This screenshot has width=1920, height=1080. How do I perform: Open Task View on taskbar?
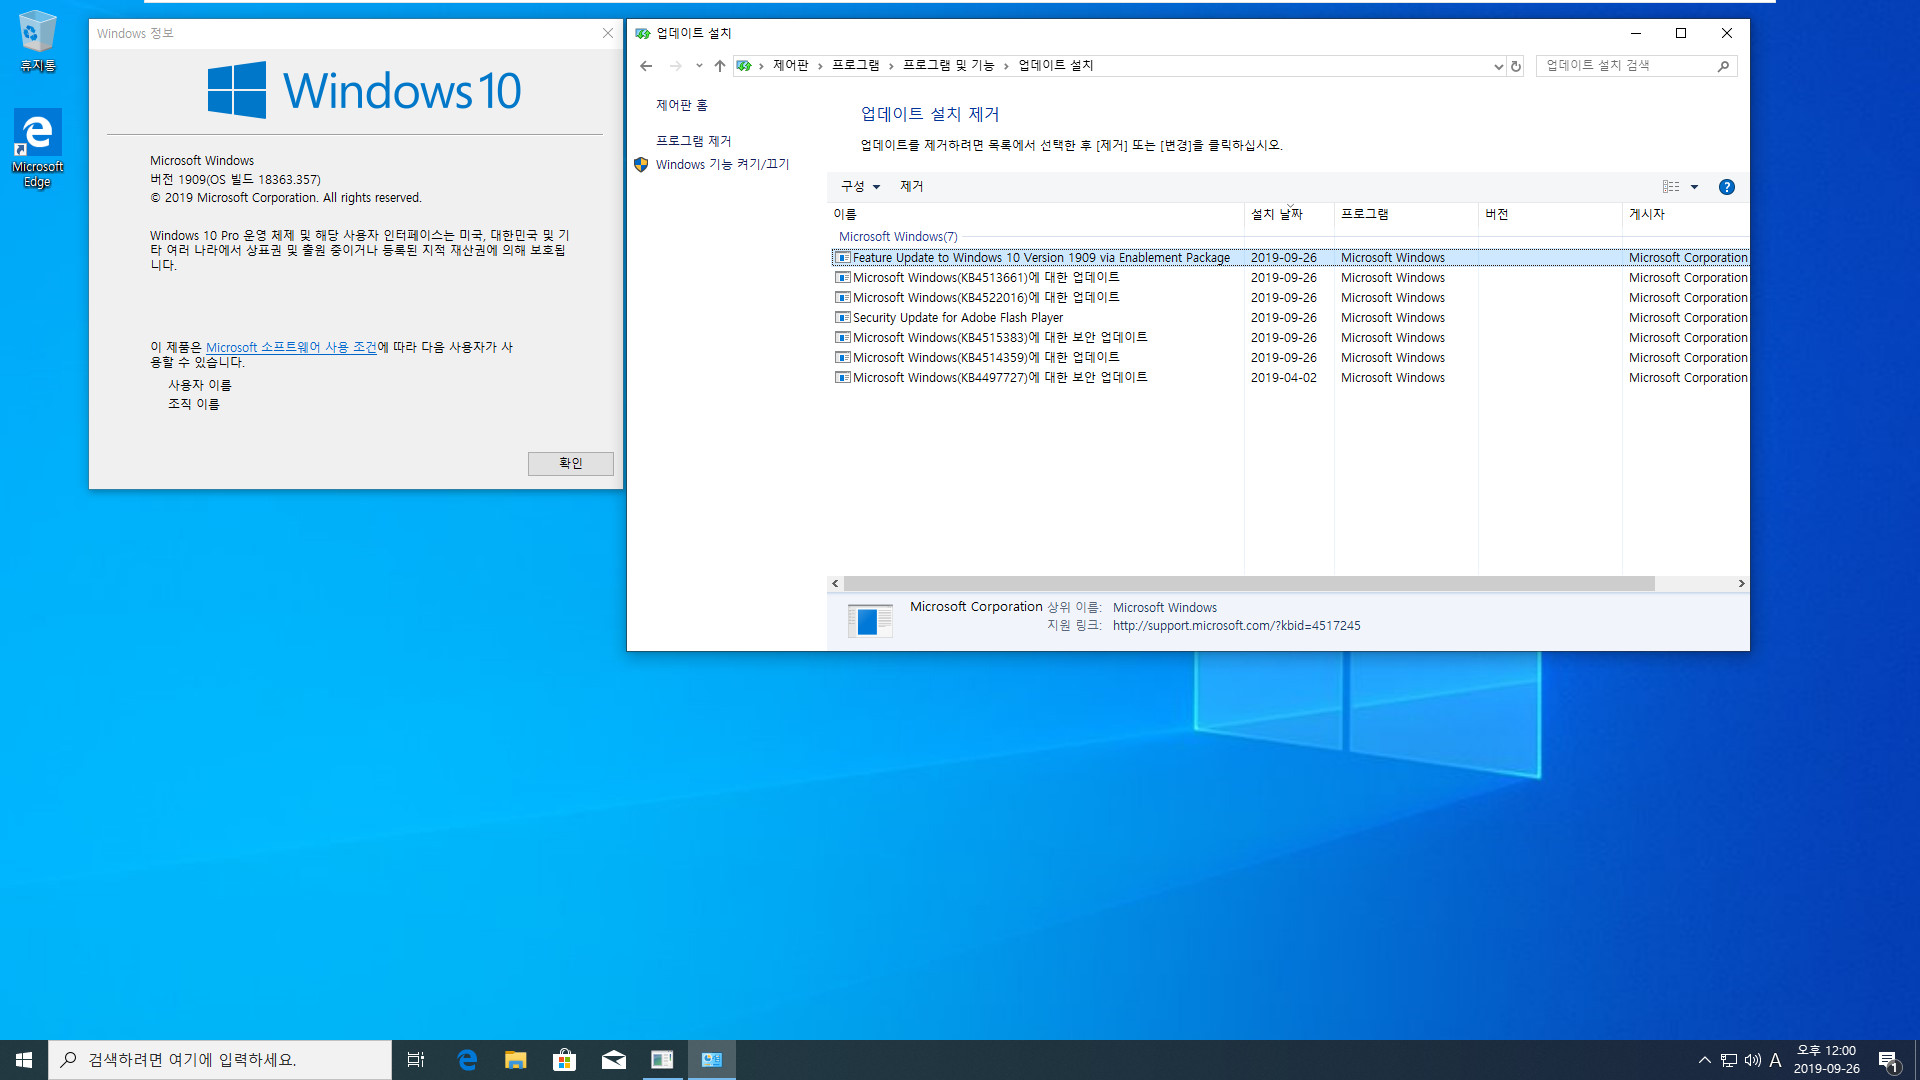(416, 1060)
